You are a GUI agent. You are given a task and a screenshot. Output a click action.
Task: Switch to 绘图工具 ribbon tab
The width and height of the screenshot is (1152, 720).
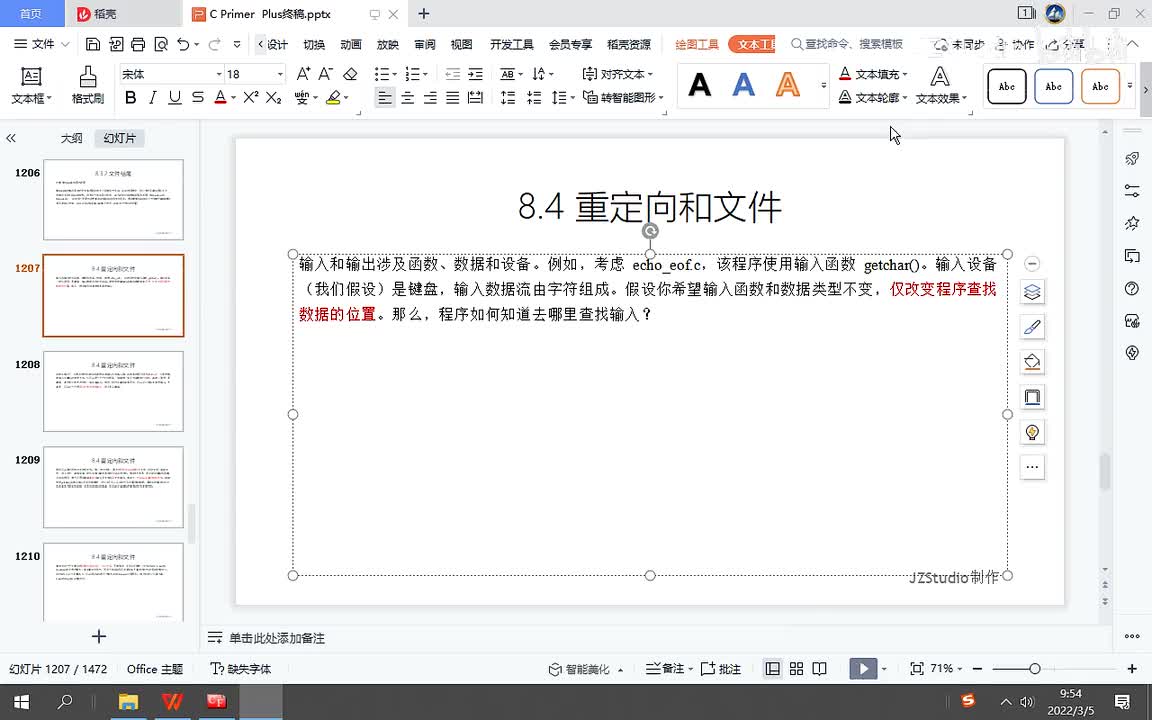(x=696, y=44)
